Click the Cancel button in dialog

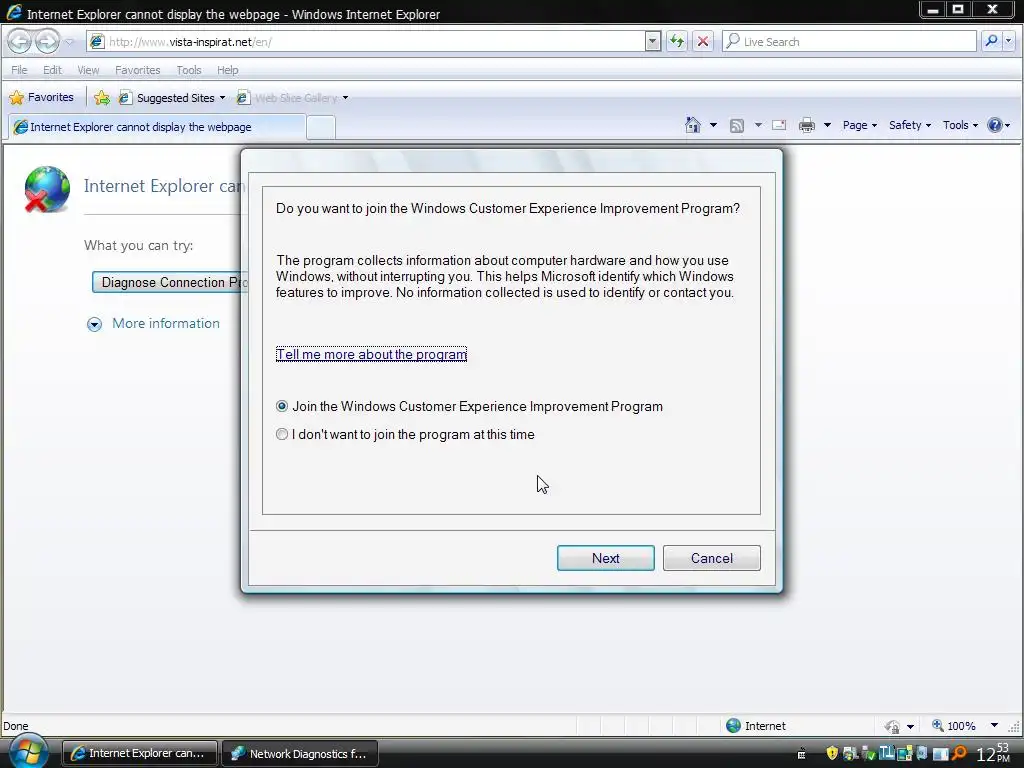tap(712, 558)
